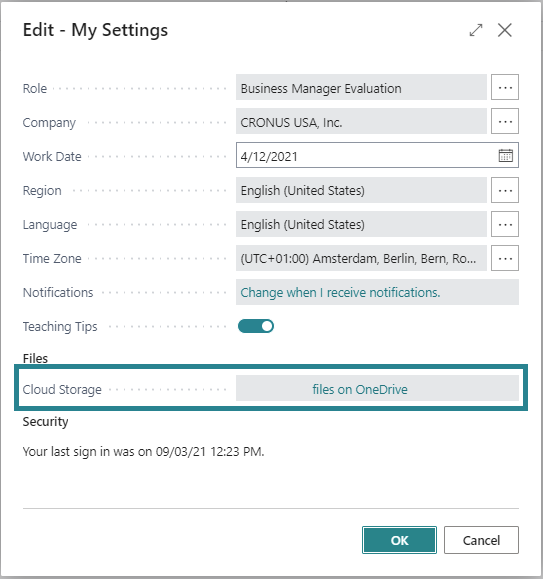This screenshot has height=579, width=543.
Task: Click the Language field label
Action: click(50, 225)
